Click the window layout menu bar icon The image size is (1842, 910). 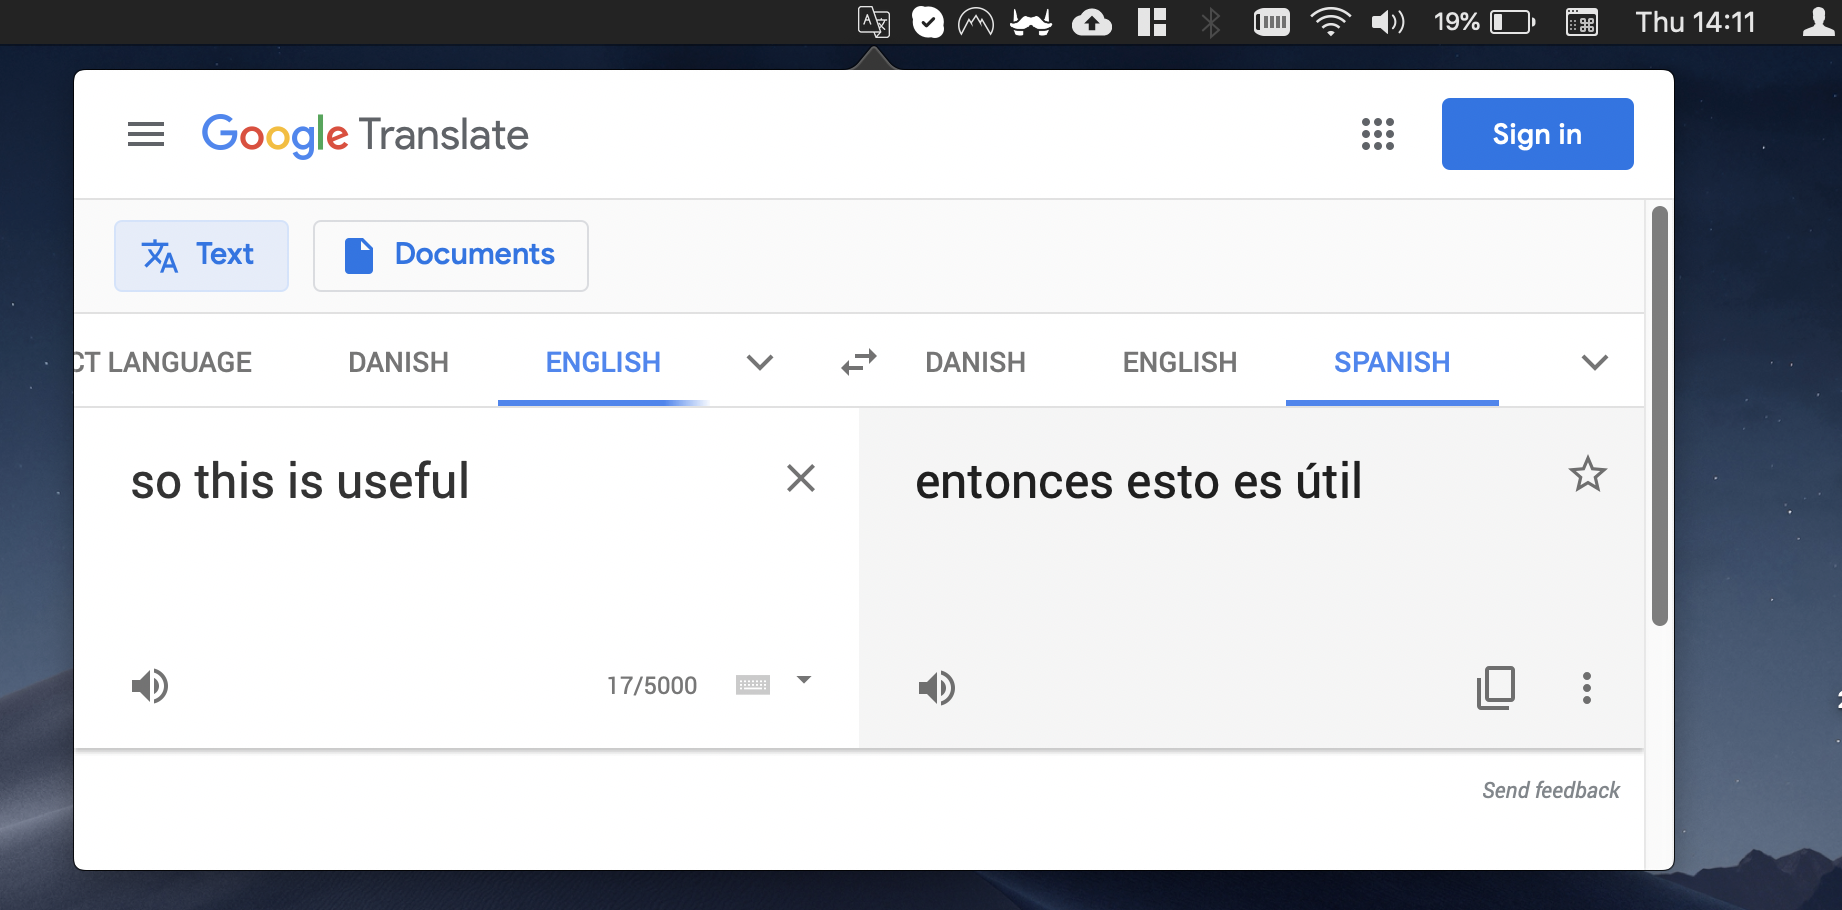[1152, 22]
